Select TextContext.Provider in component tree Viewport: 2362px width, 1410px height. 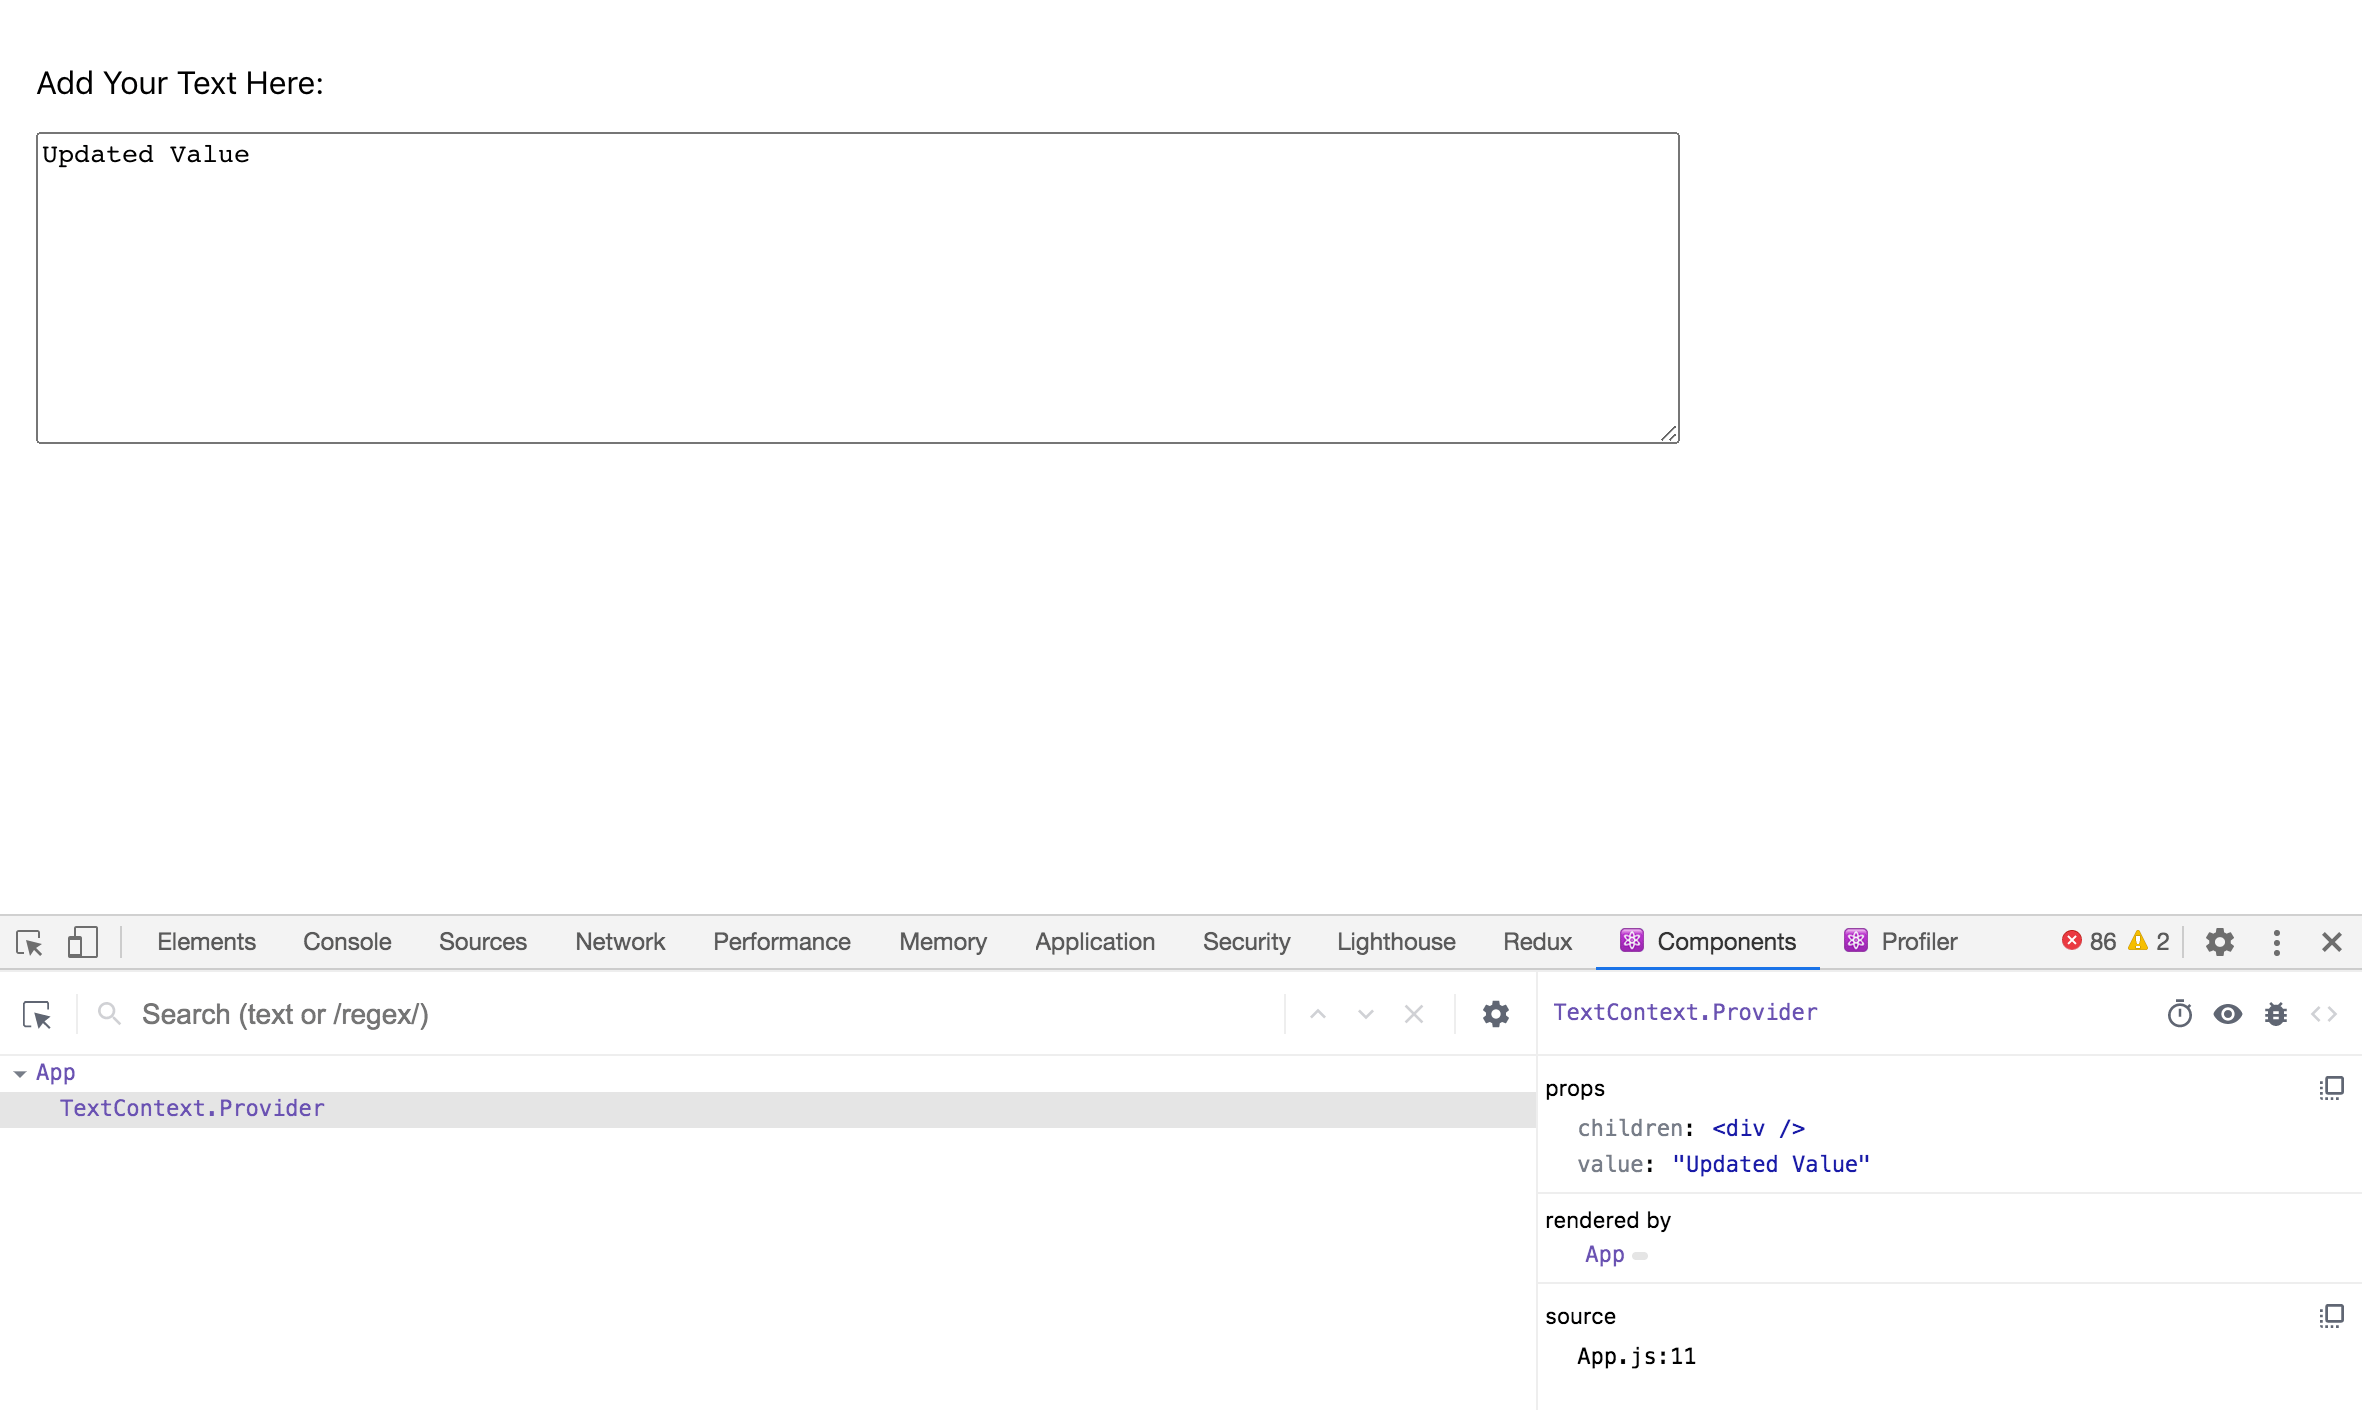(x=192, y=1109)
